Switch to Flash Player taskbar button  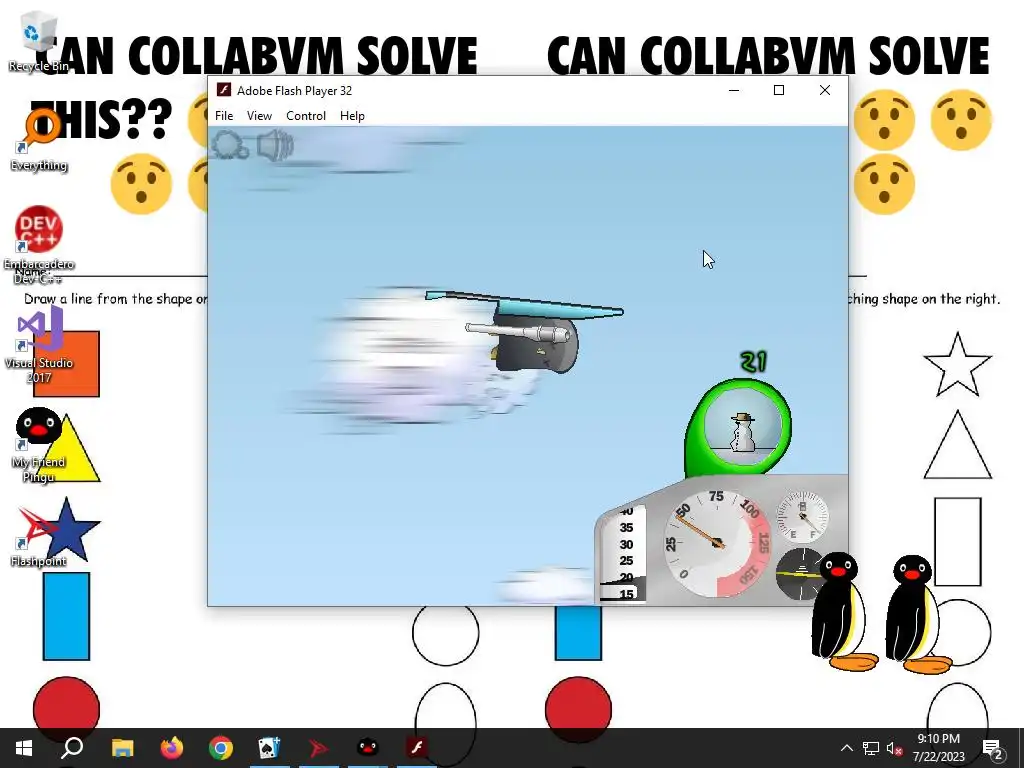coord(417,748)
